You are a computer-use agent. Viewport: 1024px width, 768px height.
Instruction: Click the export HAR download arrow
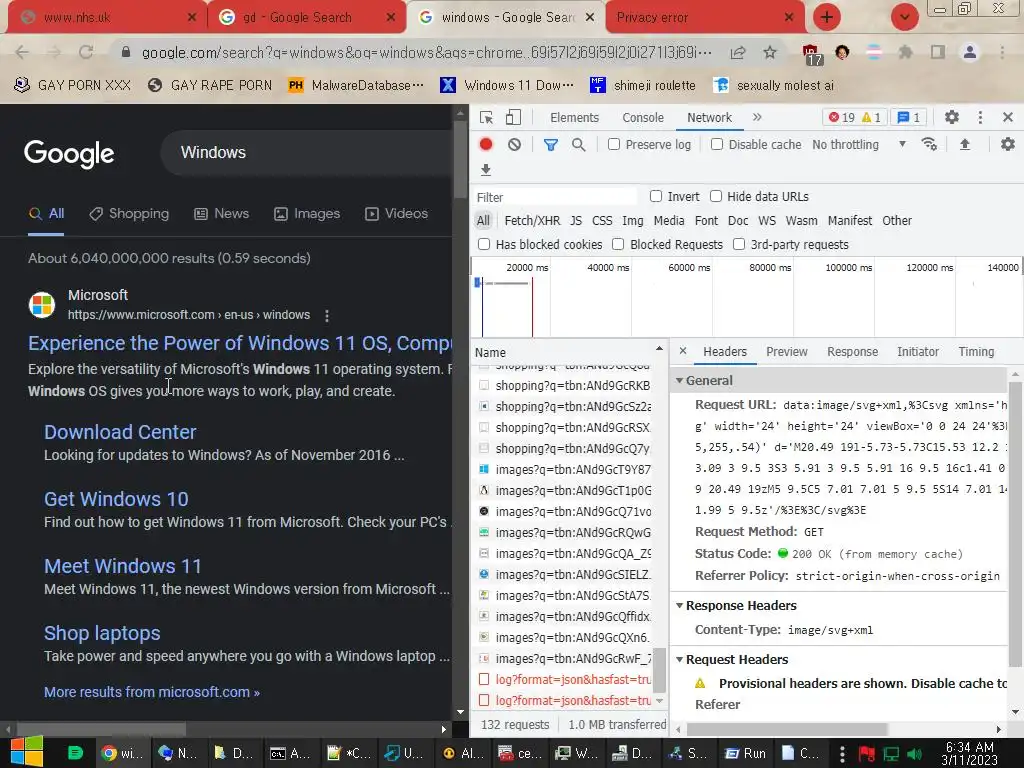point(485,170)
